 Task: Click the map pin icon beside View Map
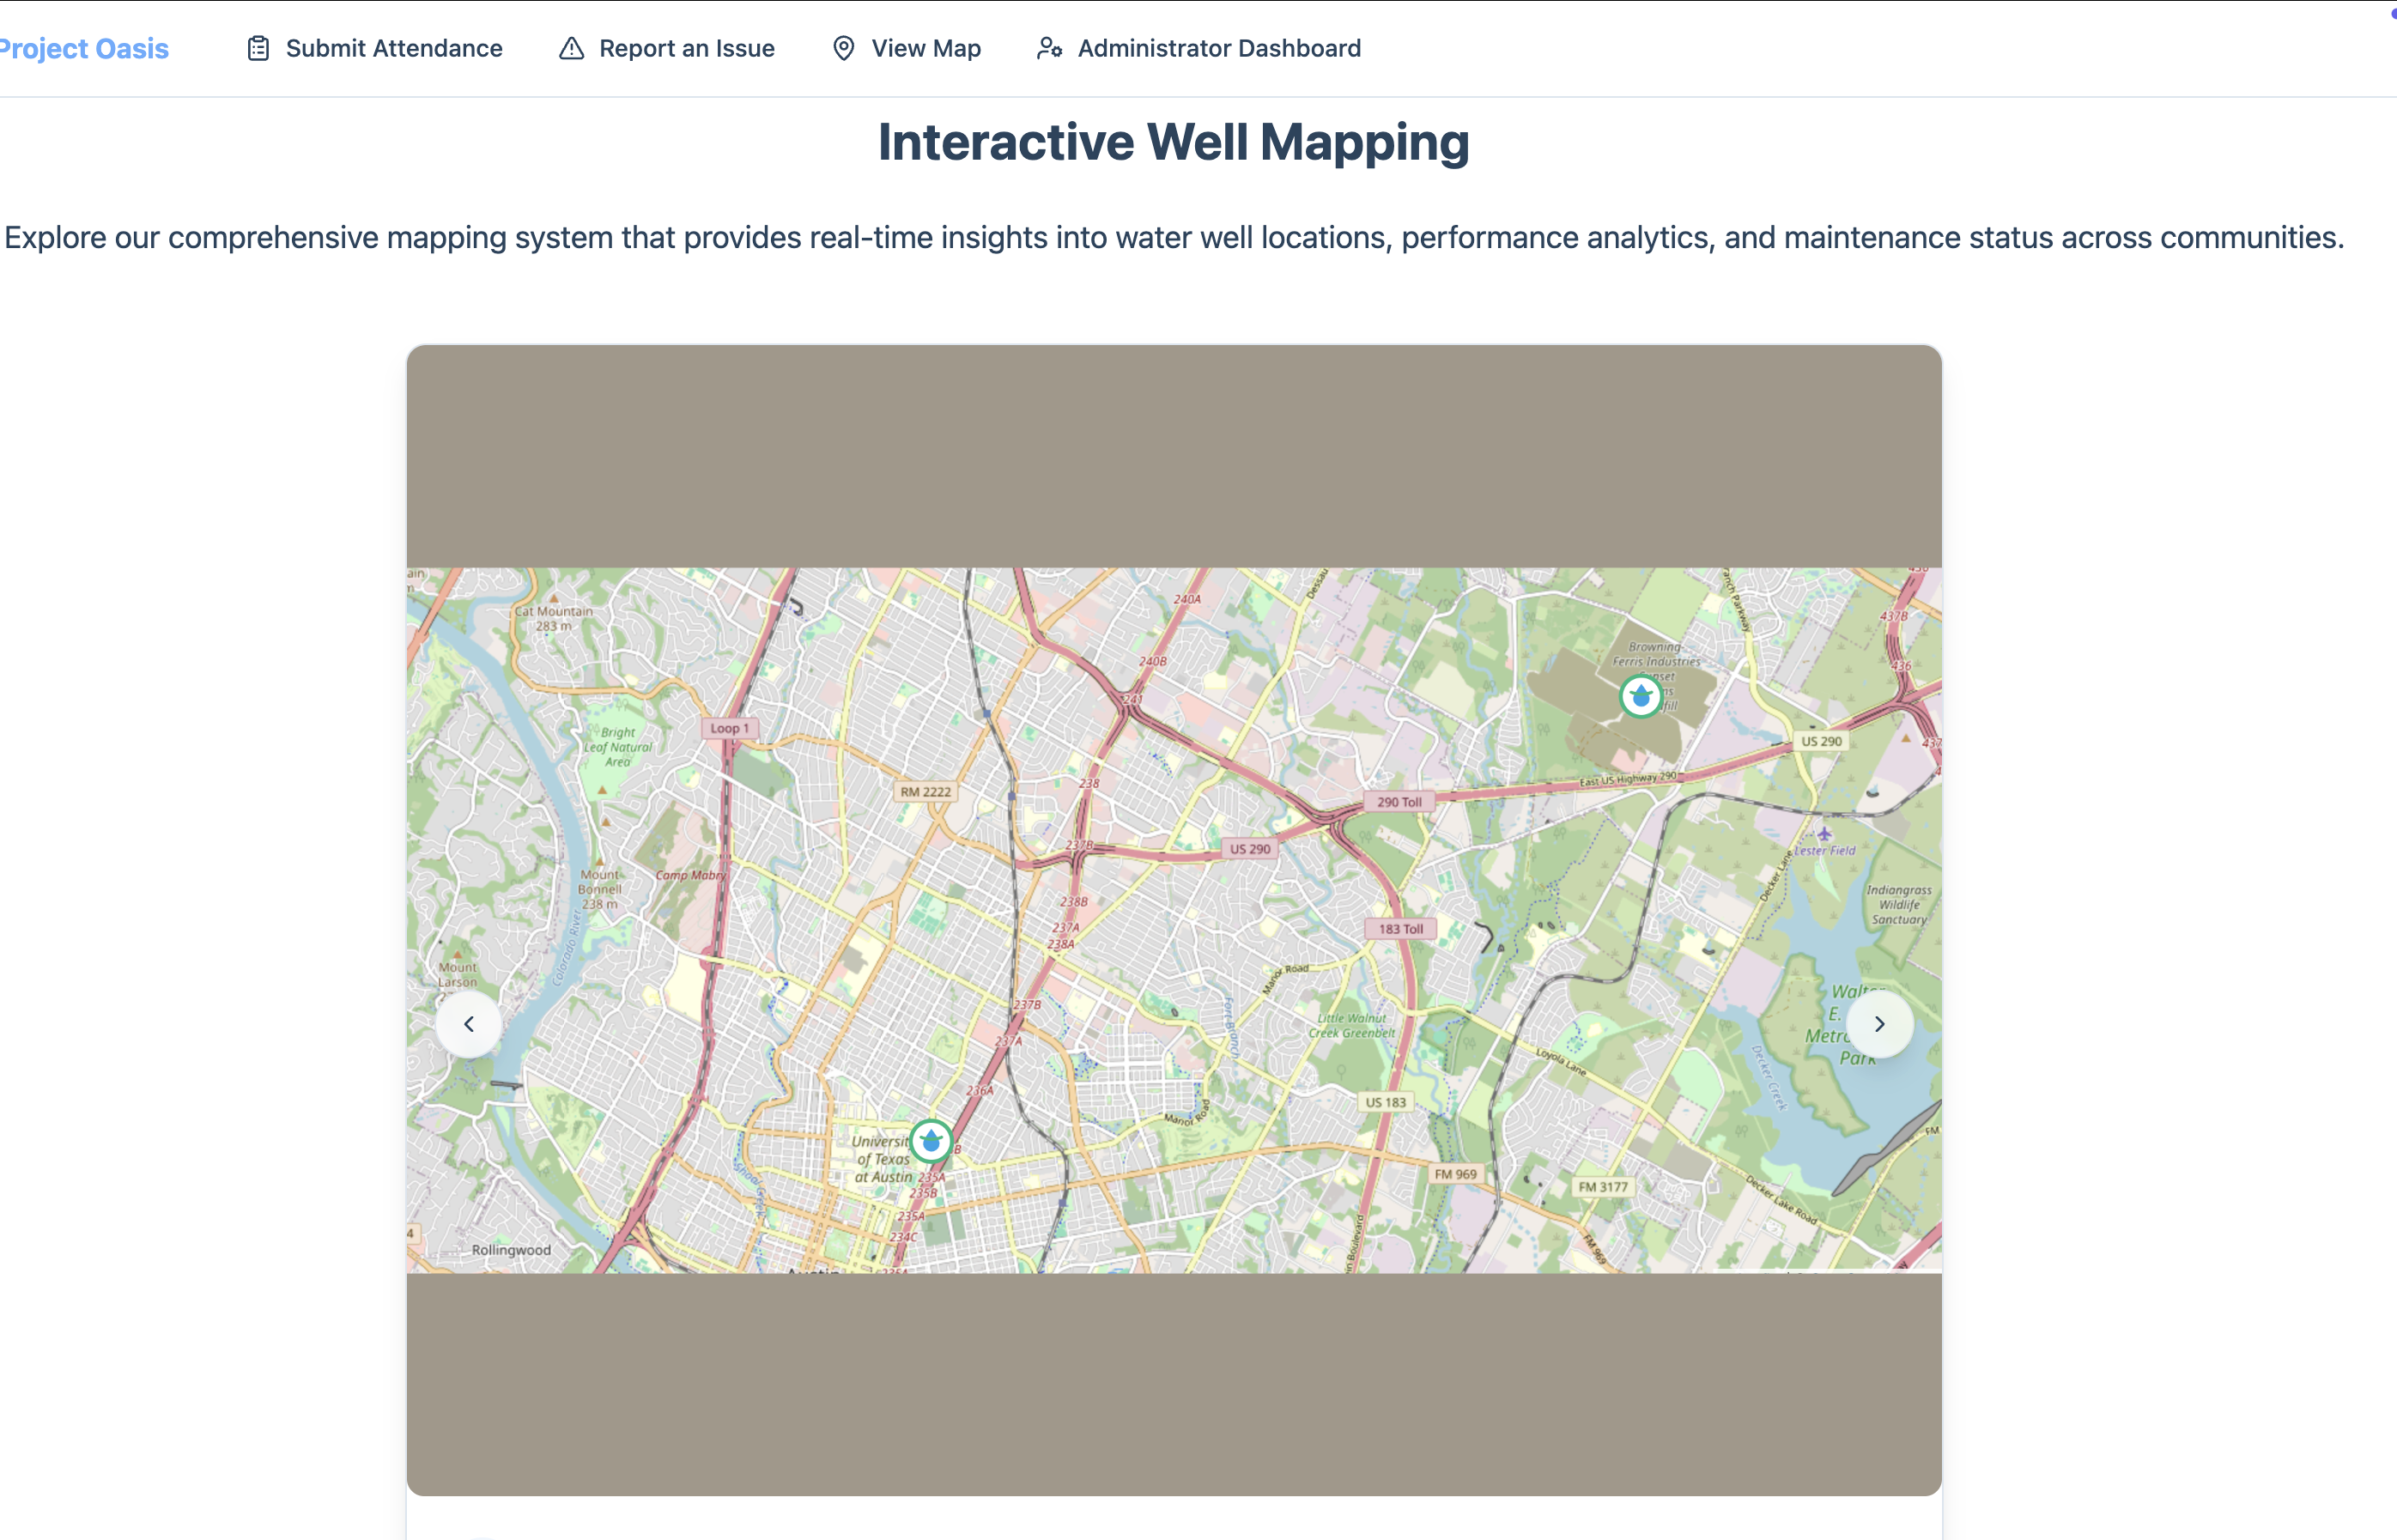tap(843, 48)
